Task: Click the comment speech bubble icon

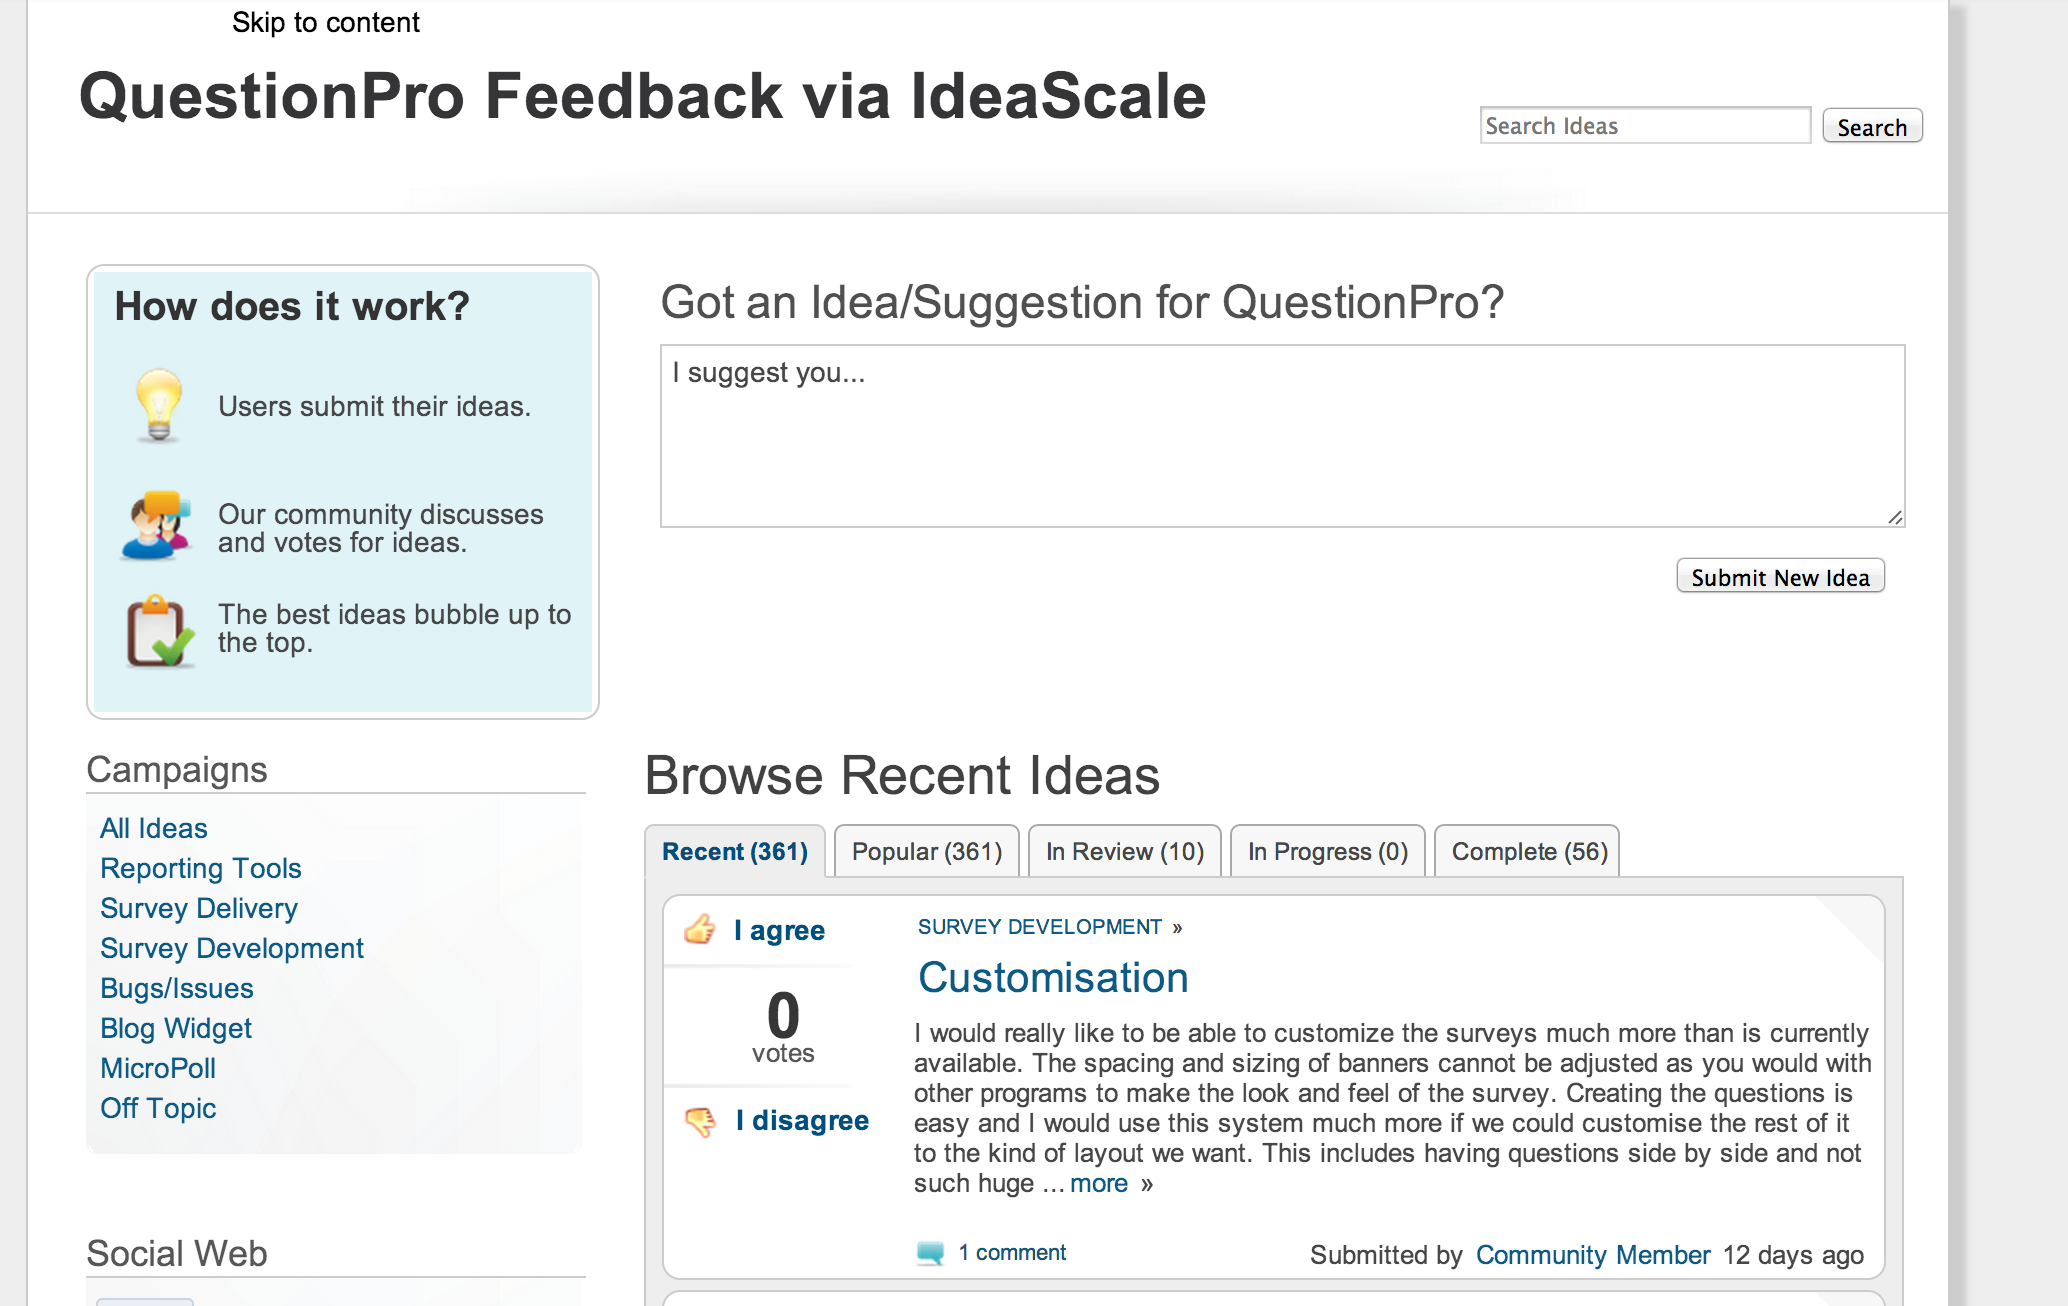Action: [x=931, y=1253]
